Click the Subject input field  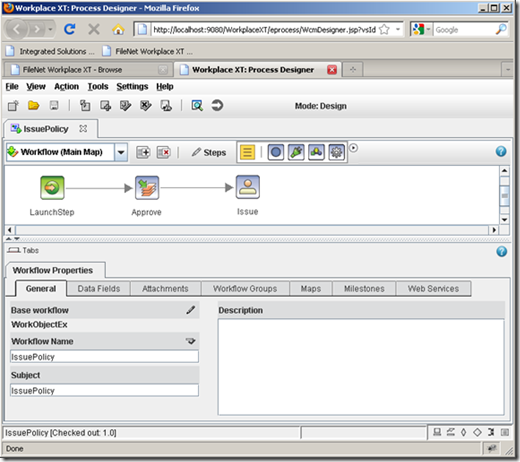104,390
